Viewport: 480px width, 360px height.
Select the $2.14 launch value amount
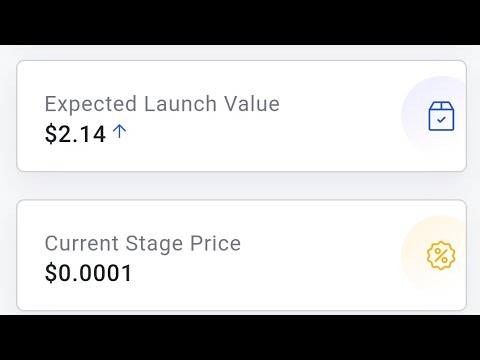[75, 134]
